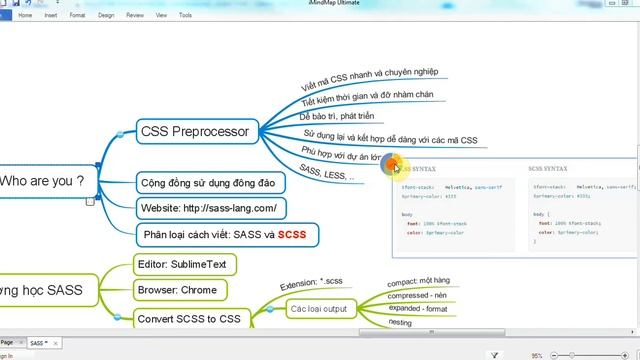Open the Tools ribbon tab

tap(185, 15)
